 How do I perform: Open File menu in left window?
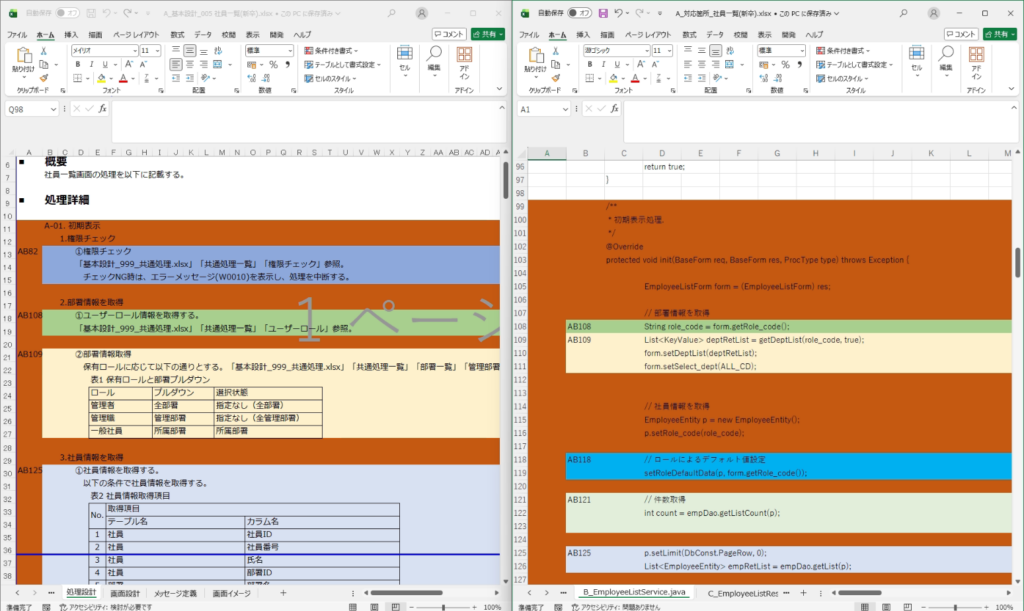click(17, 35)
